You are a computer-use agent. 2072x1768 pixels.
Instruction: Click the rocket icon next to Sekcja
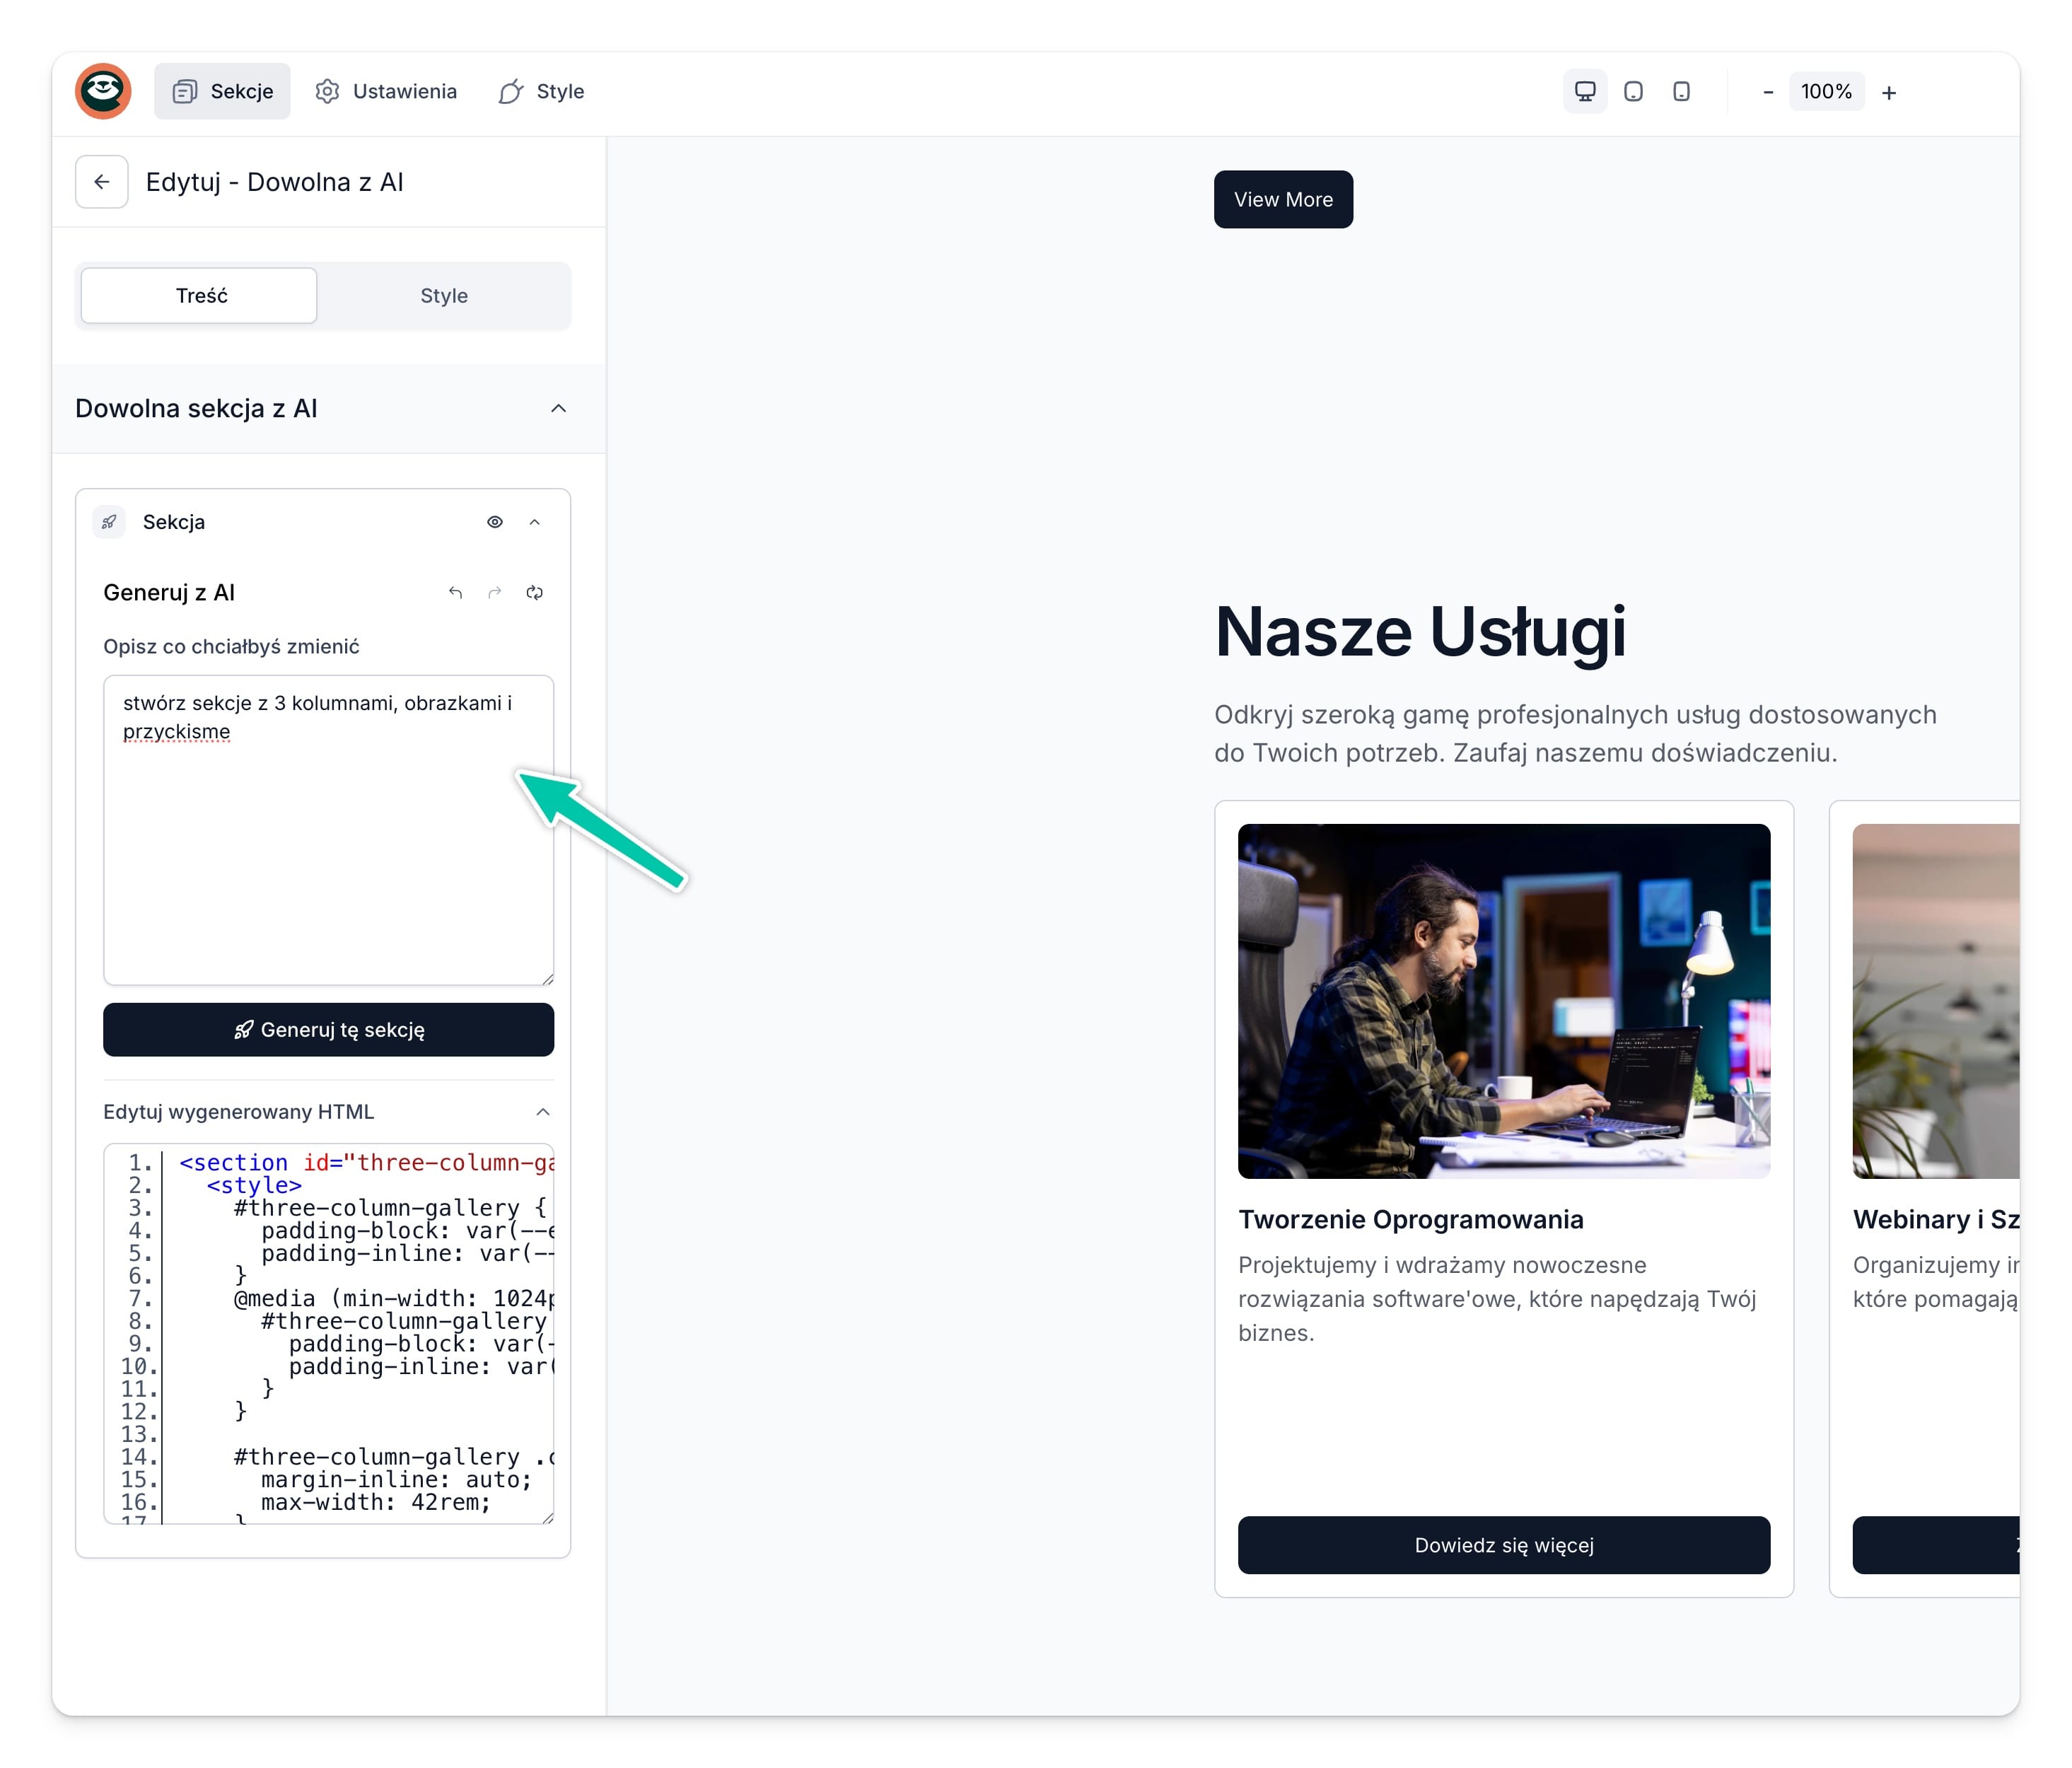pos(109,522)
